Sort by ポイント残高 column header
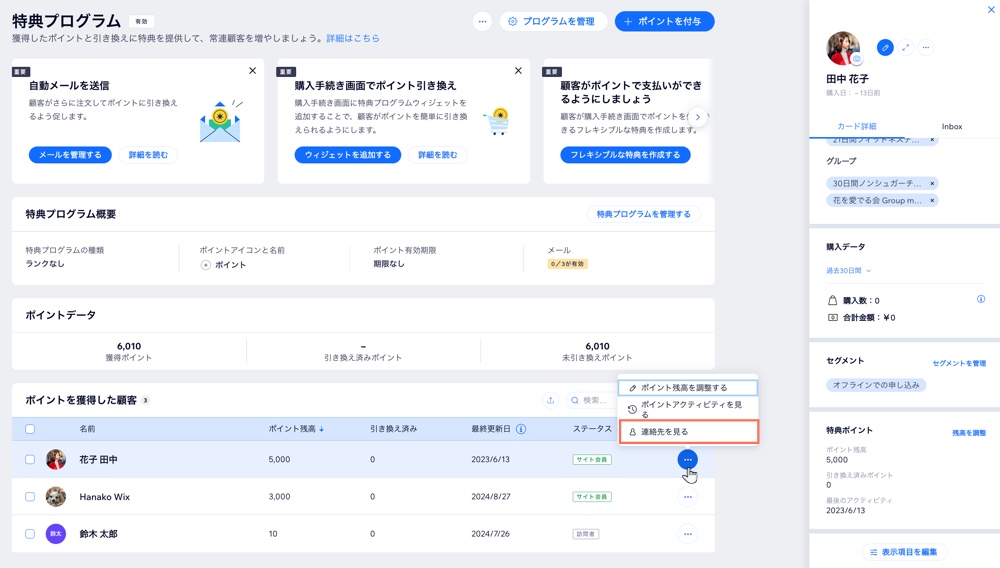1000x568 pixels. tap(296, 429)
